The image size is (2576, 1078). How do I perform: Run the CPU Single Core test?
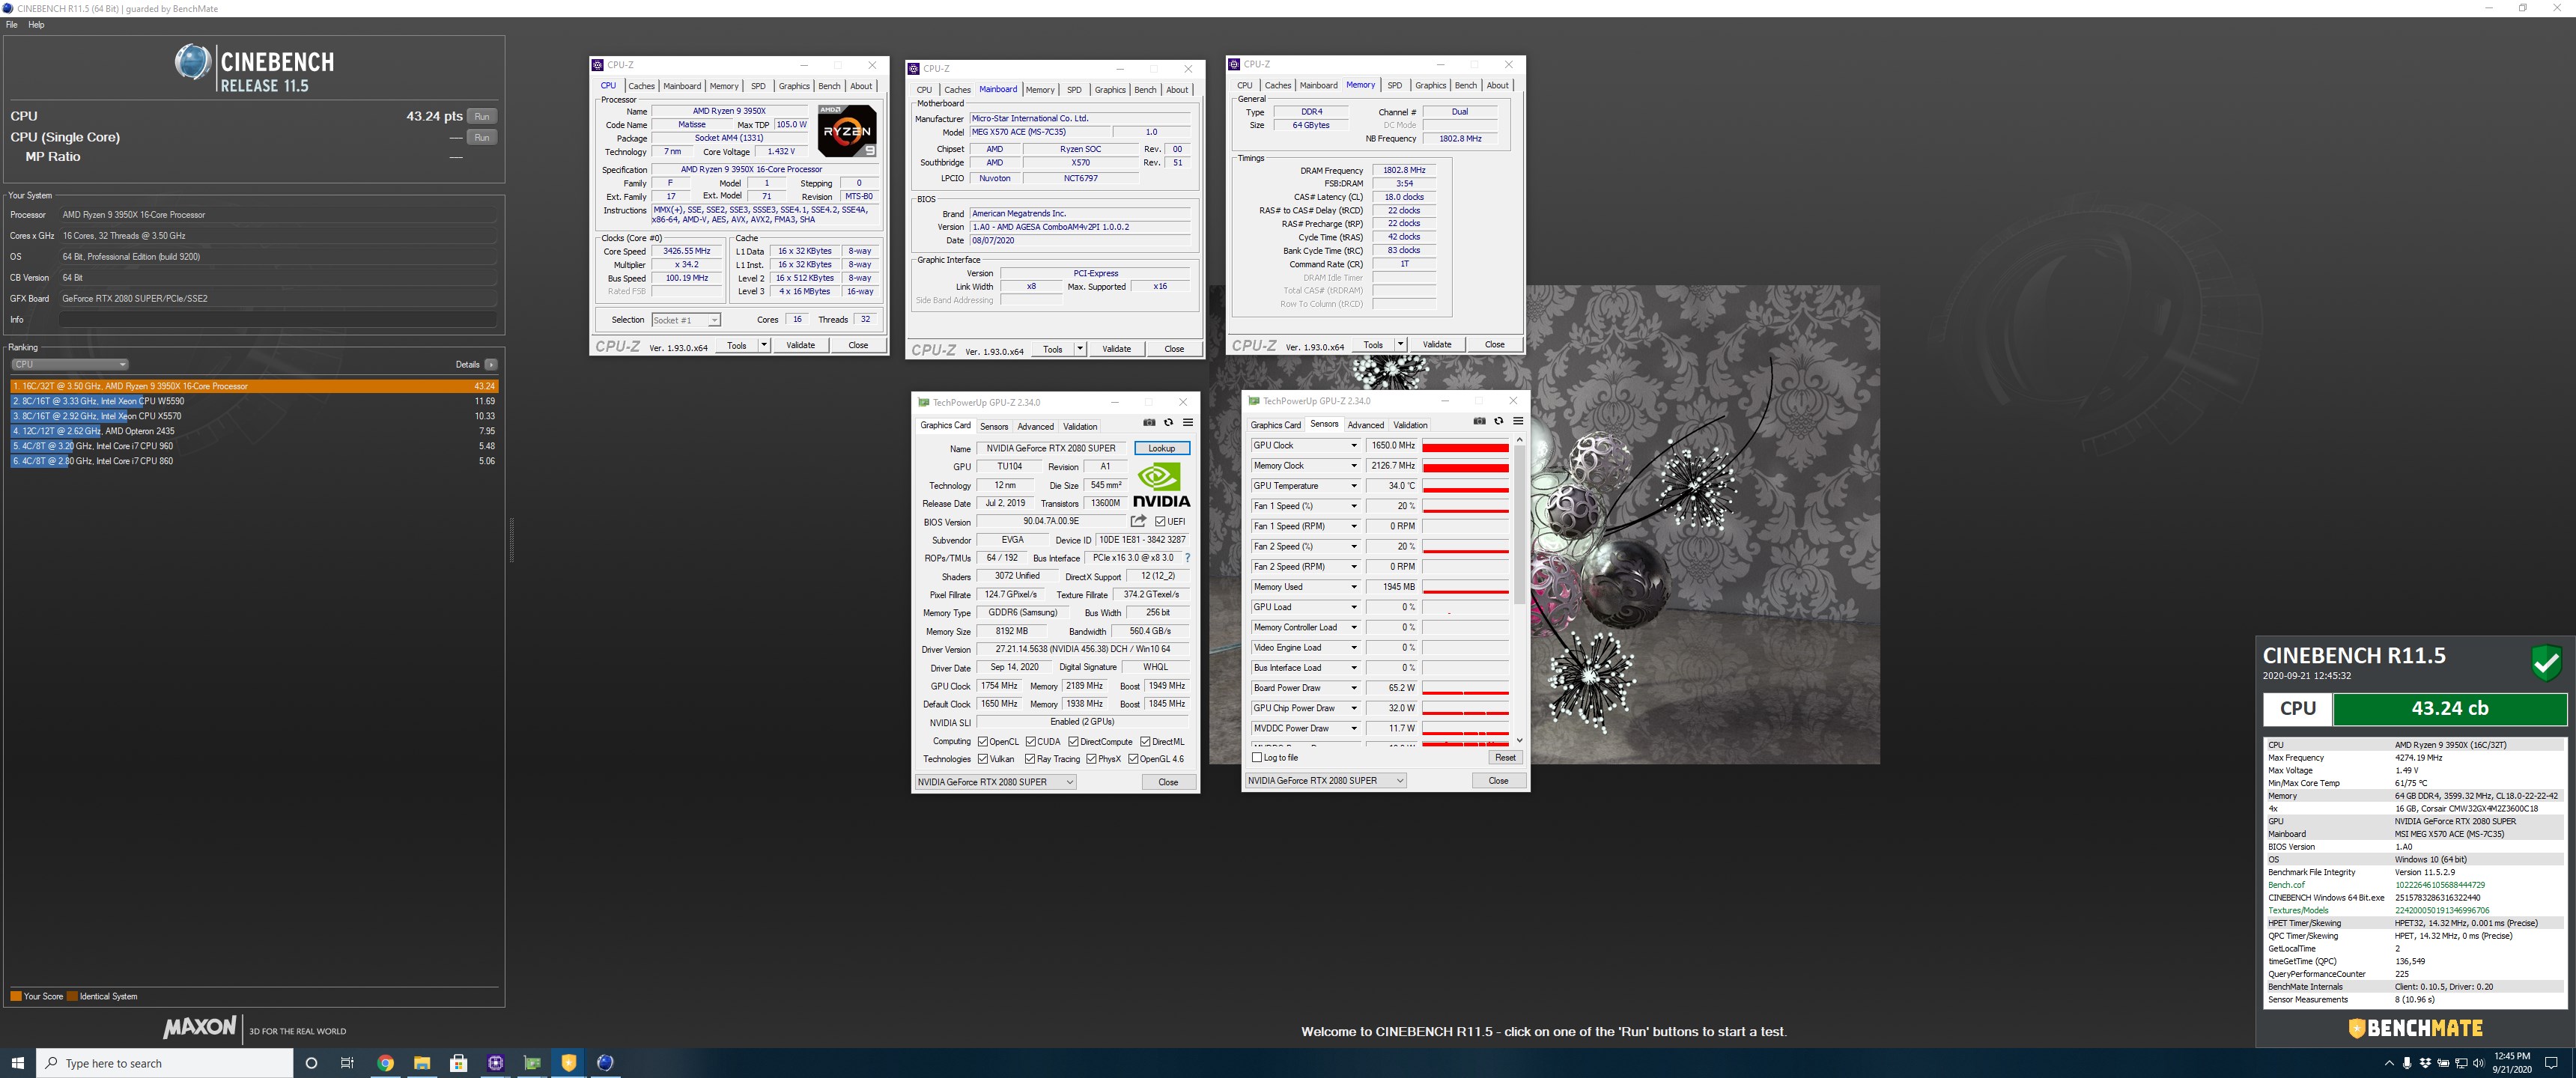482,137
